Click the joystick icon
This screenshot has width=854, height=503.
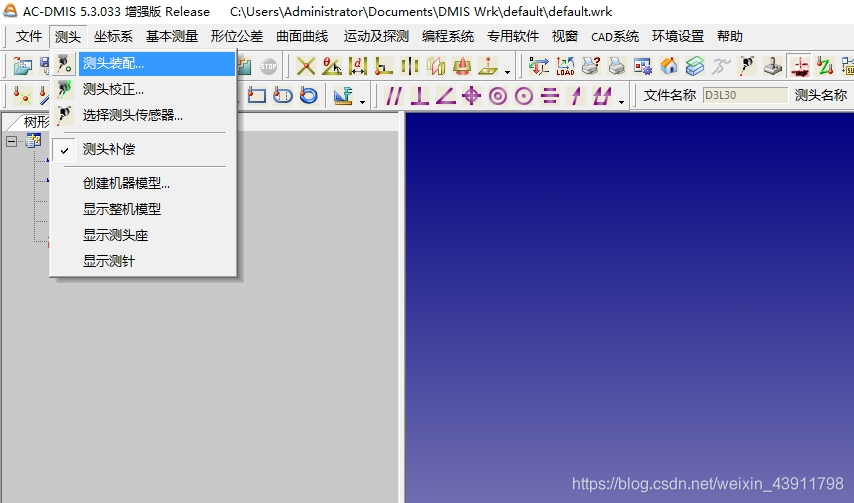pos(773,66)
